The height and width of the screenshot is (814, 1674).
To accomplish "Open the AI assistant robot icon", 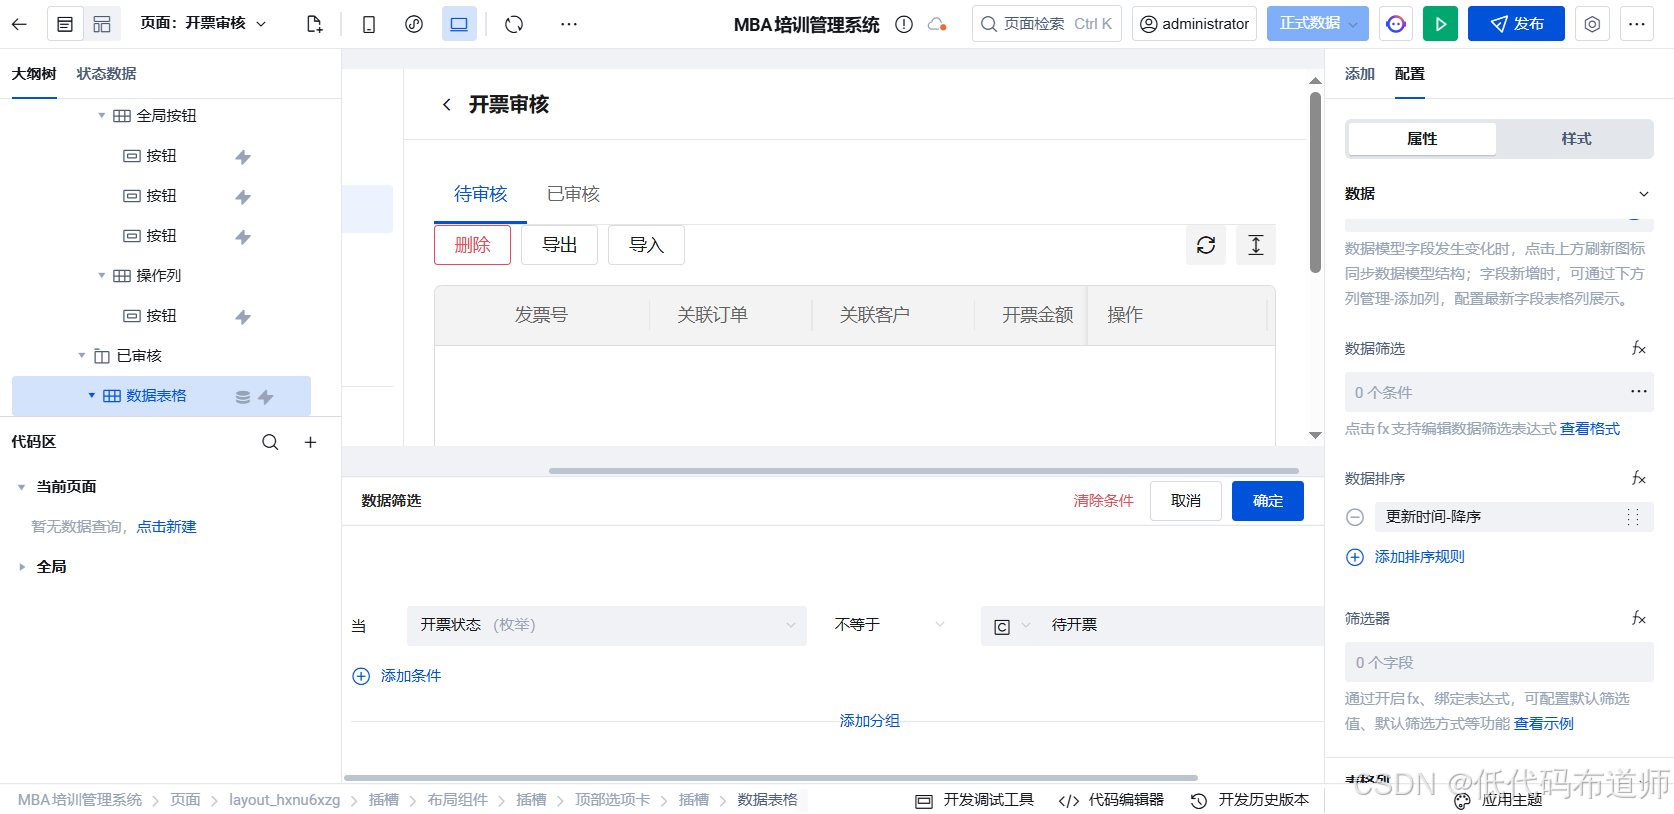I will click(1396, 24).
